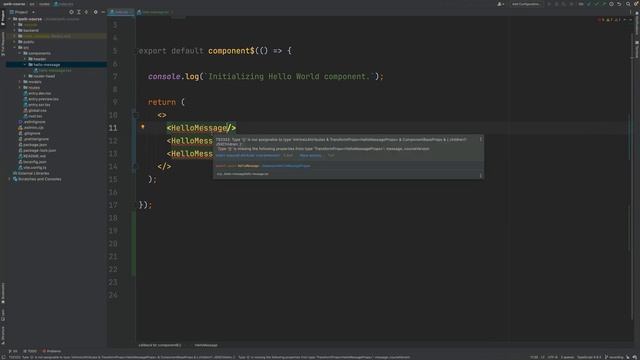Switch to the hello-message editor tab

(x=156, y=12)
